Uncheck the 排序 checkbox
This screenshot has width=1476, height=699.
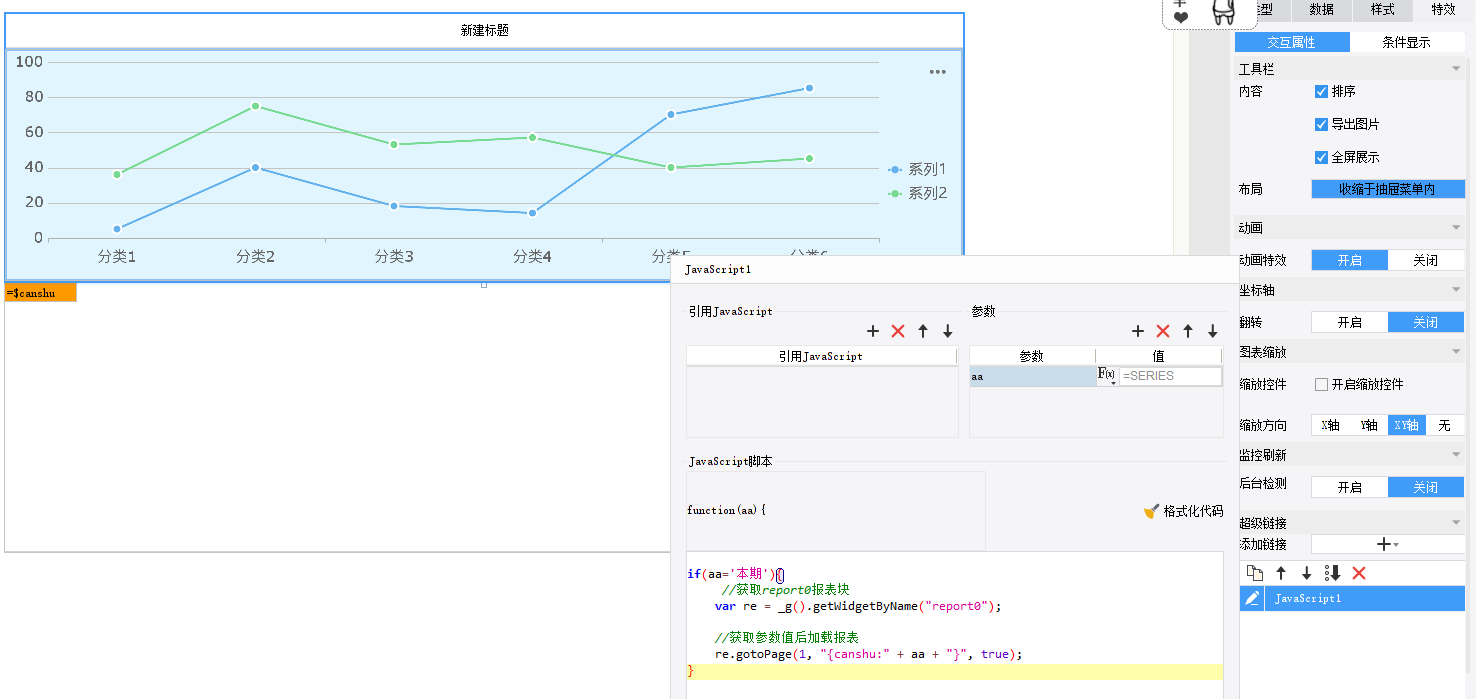coord(1321,91)
